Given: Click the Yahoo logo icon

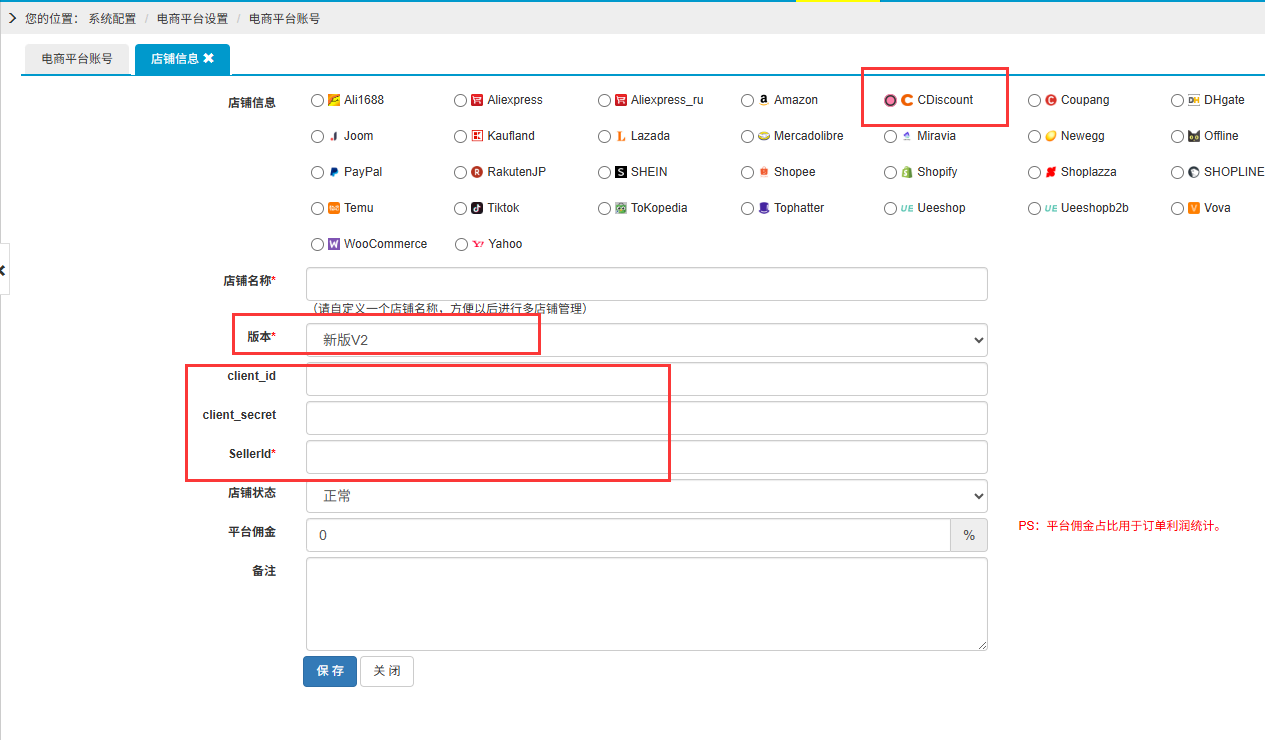Looking at the screenshot, I should click(477, 244).
